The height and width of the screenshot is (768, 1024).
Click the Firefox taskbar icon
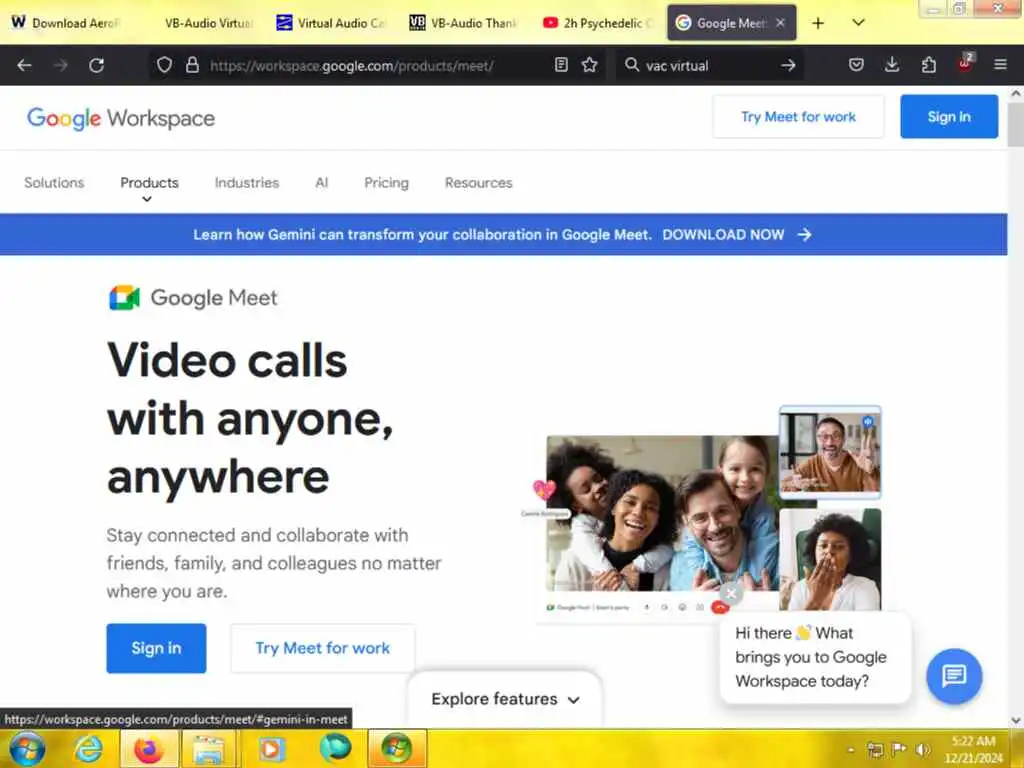pyautogui.click(x=149, y=749)
